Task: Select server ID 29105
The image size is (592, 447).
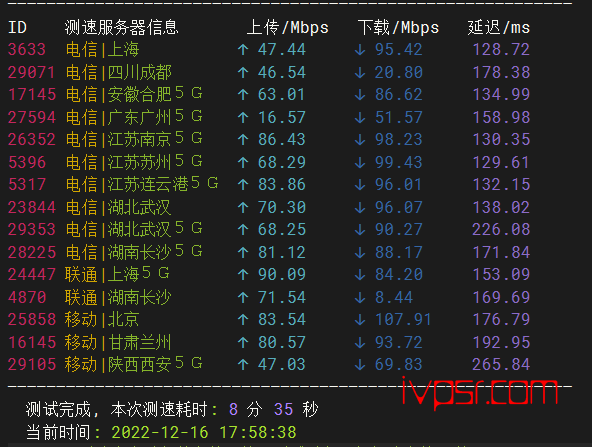Action: point(32,364)
